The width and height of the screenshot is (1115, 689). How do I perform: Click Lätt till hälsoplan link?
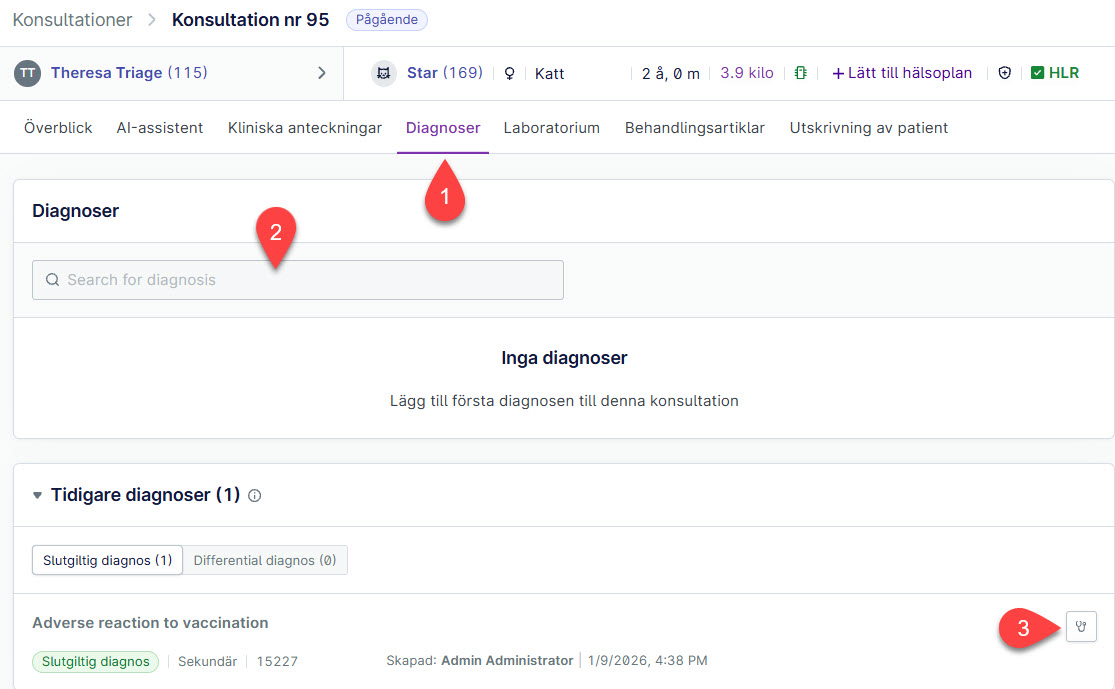(x=902, y=73)
